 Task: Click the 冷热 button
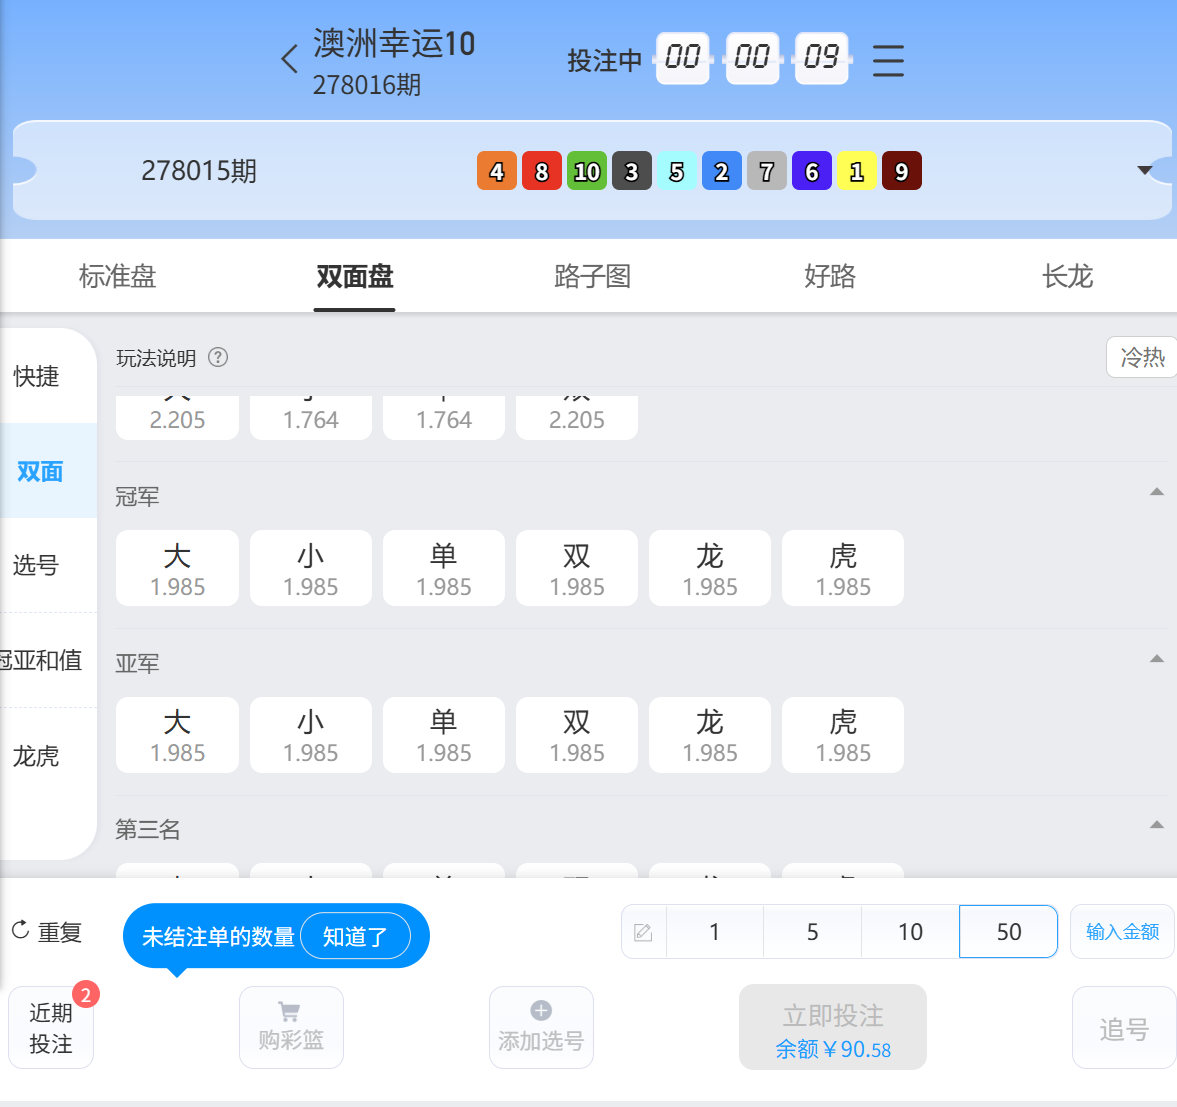[x=1142, y=357]
